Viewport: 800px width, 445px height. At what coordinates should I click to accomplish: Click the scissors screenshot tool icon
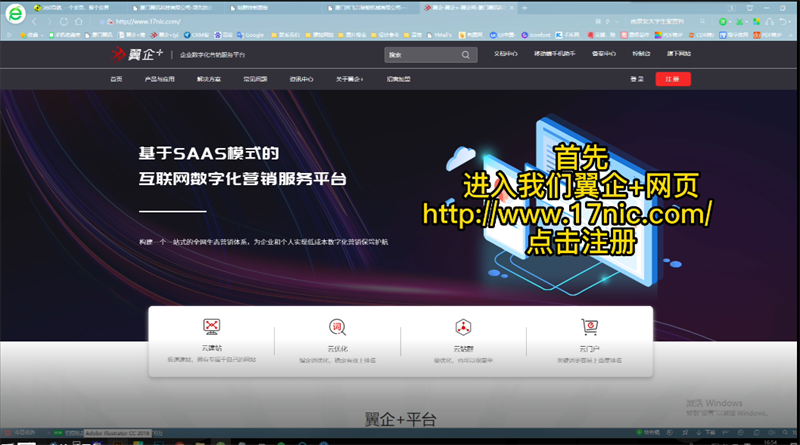coord(739,21)
